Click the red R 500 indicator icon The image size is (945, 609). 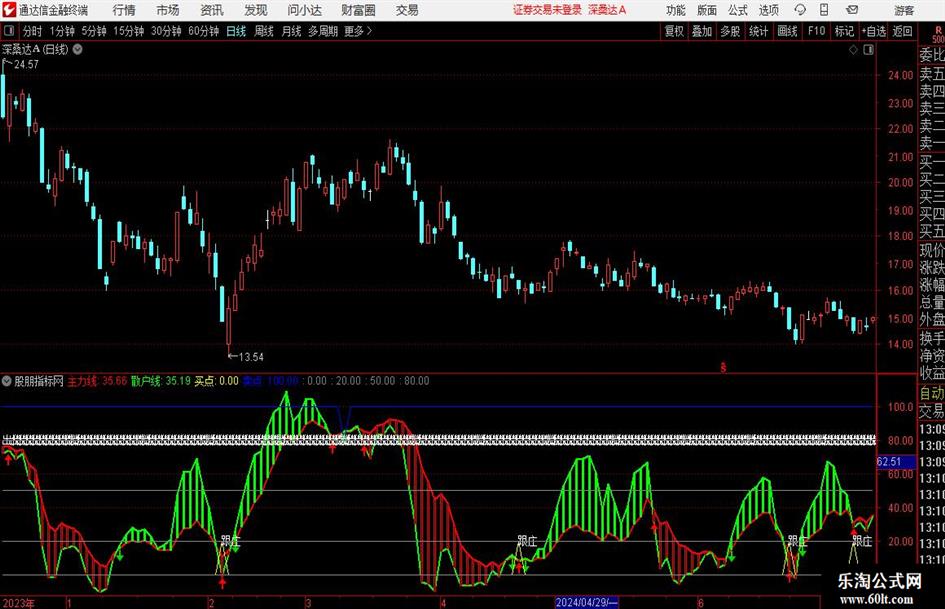[x=936, y=31]
